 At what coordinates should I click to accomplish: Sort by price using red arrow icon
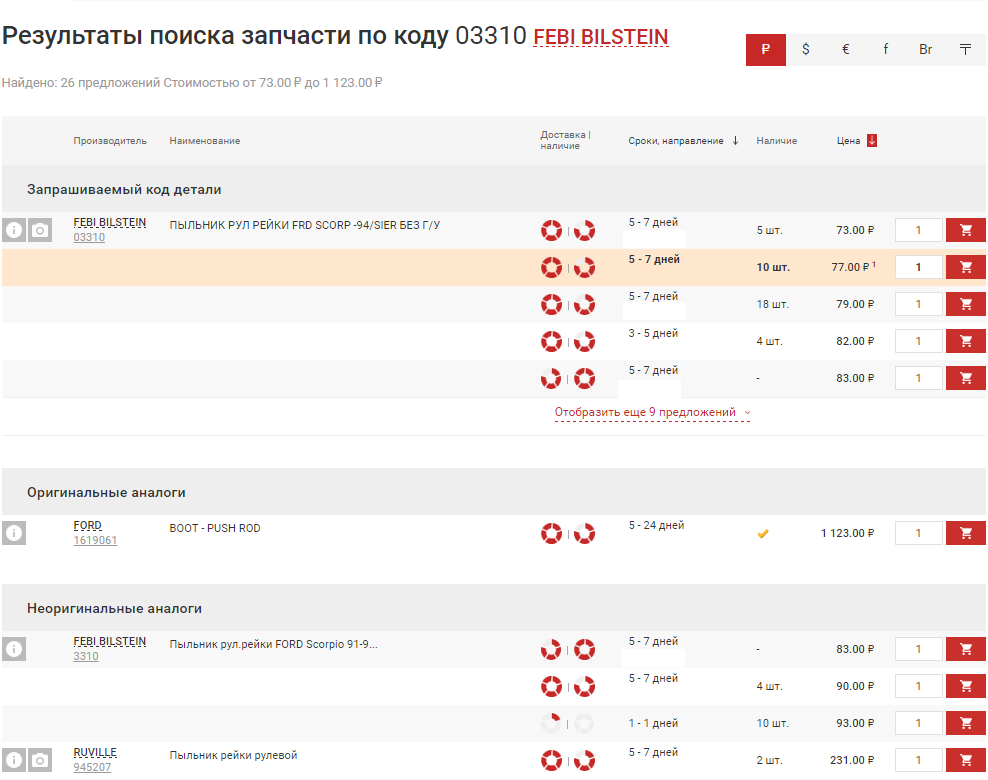point(872,141)
